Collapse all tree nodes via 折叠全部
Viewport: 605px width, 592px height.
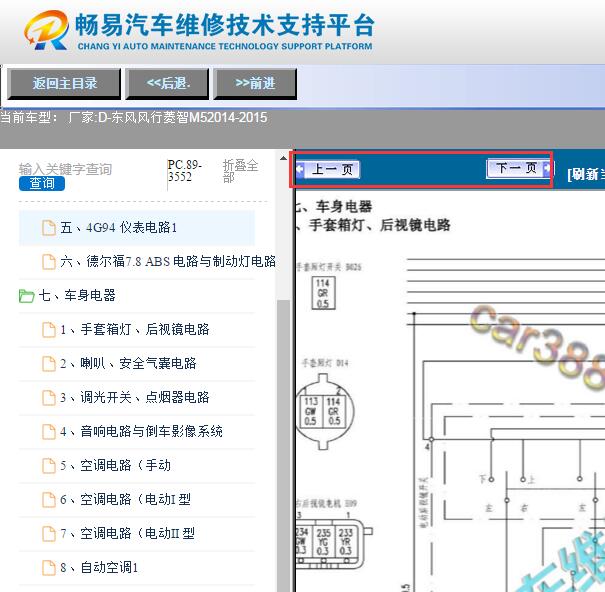coord(240,171)
